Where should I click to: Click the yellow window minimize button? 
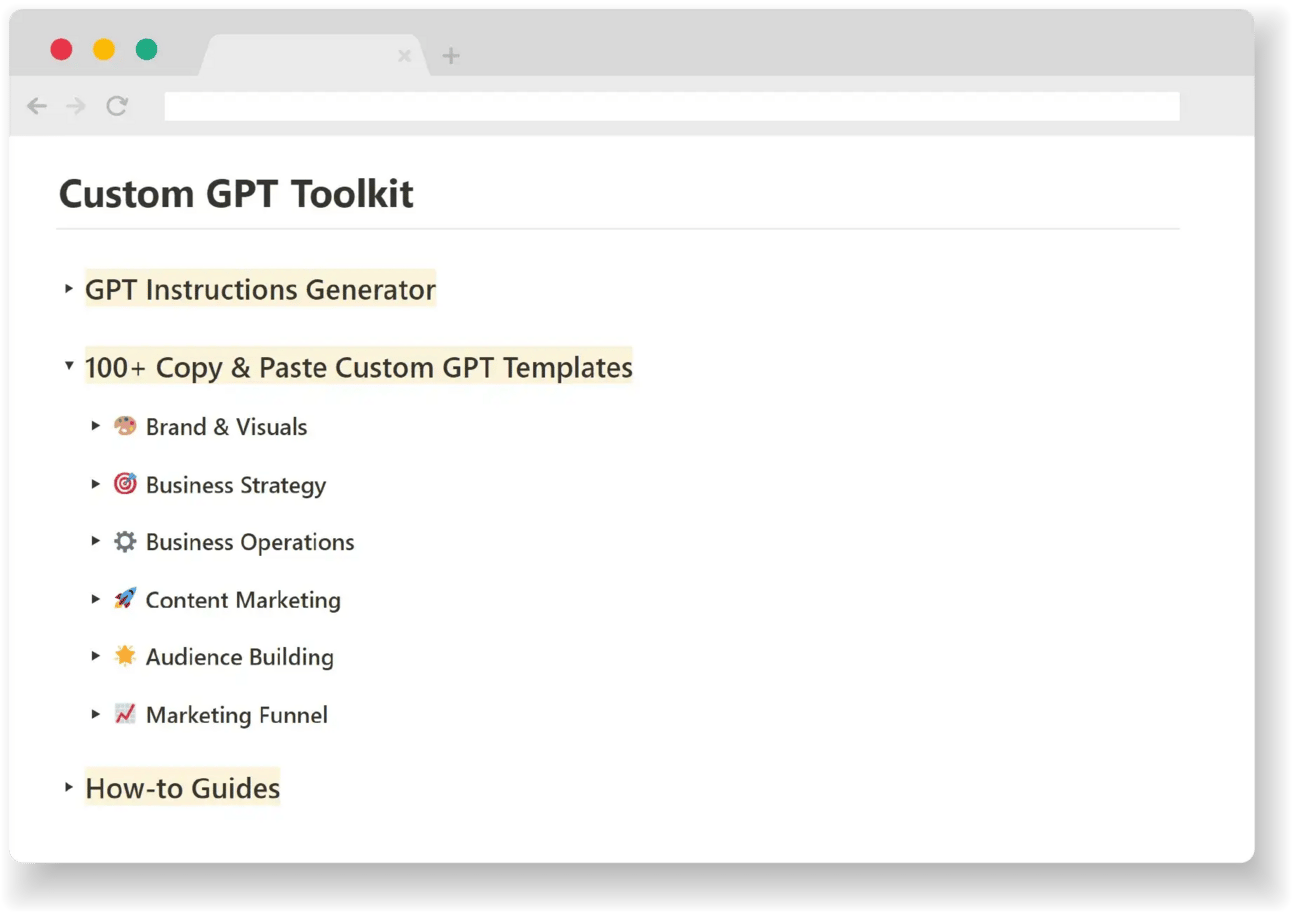tap(104, 49)
